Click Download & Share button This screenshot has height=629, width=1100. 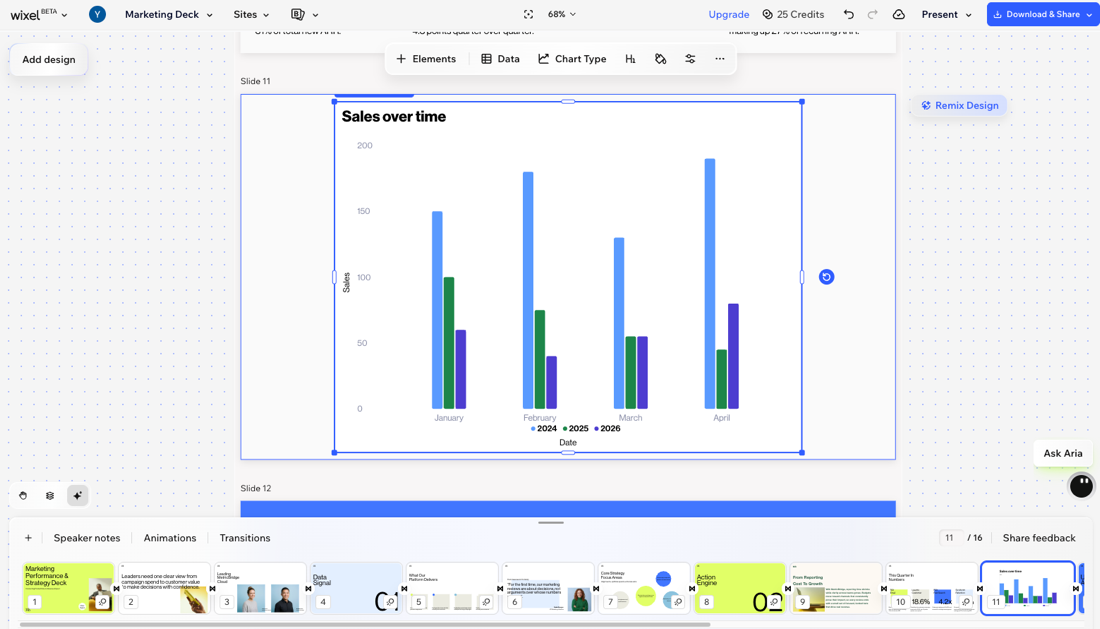(1042, 14)
